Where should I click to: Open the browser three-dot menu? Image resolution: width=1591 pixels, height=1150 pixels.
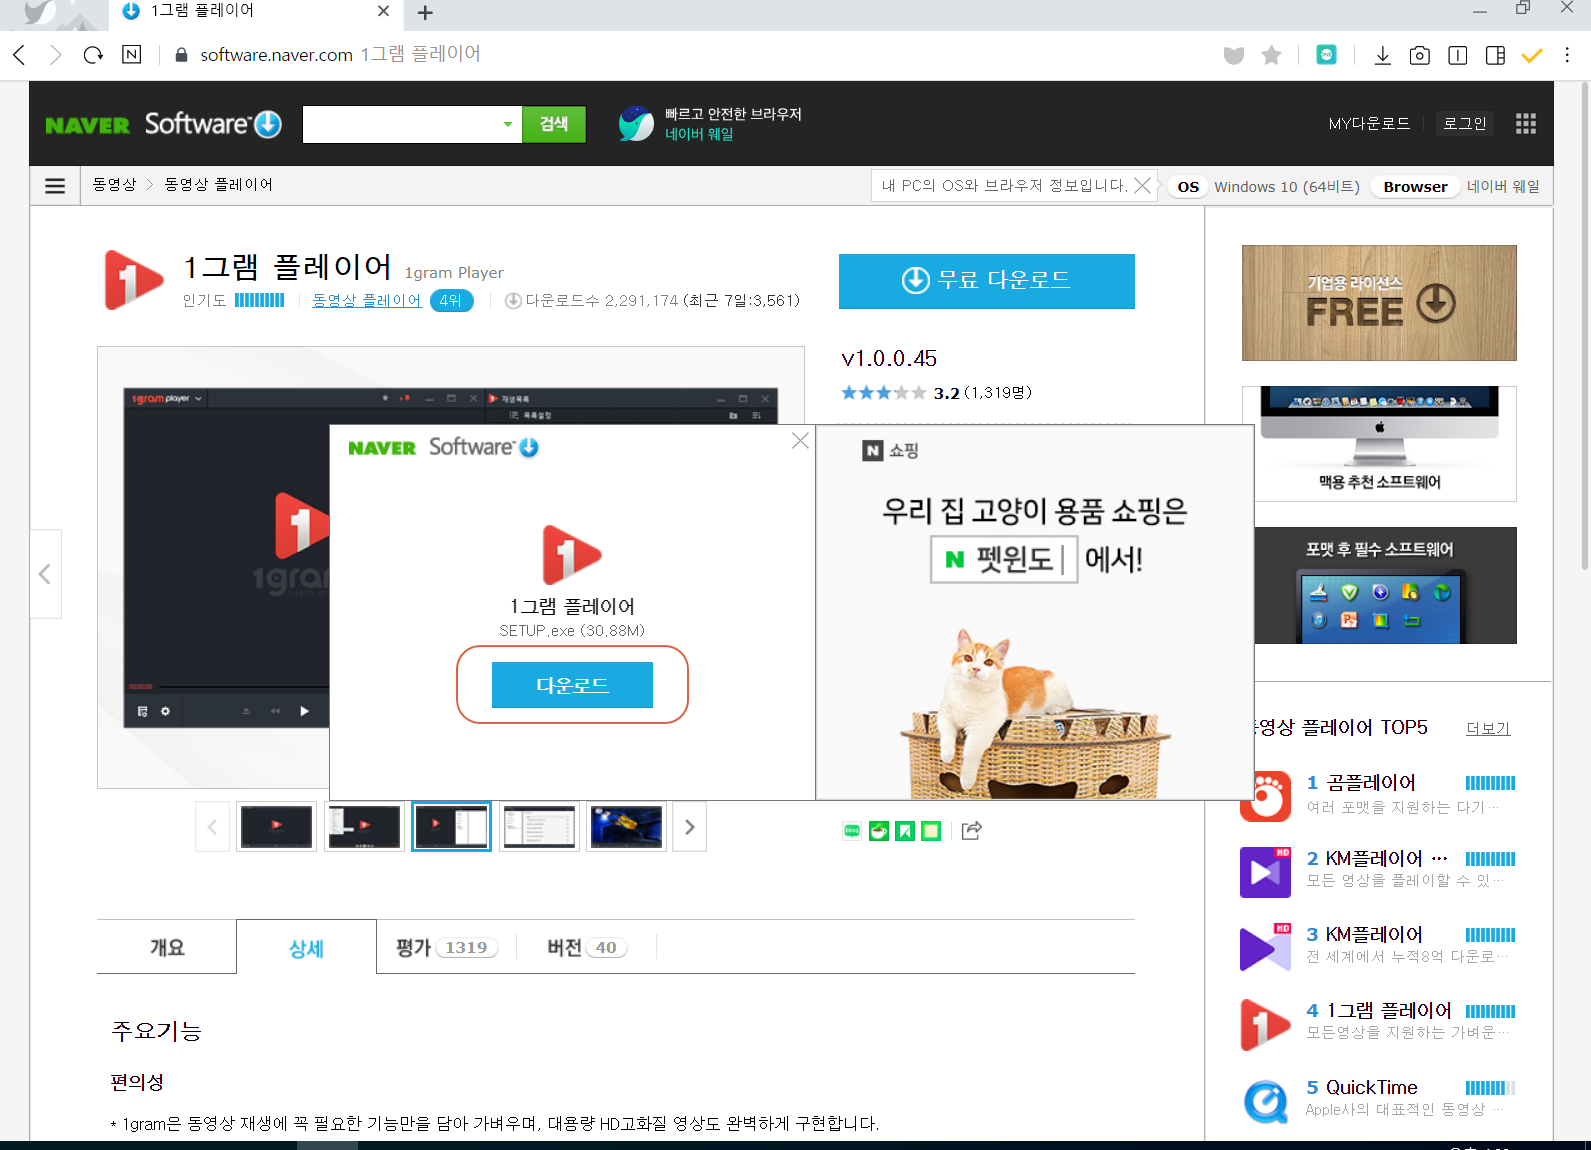tap(1567, 55)
